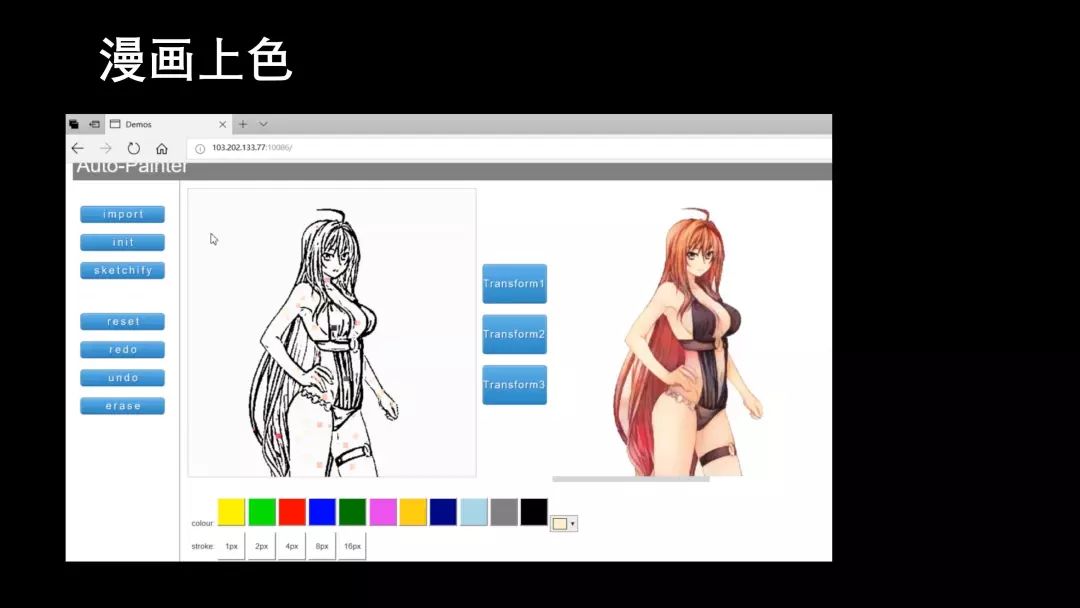Image resolution: width=1080 pixels, height=608 pixels.
Task: Close the Demos tab
Action: click(x=222, y=125)
